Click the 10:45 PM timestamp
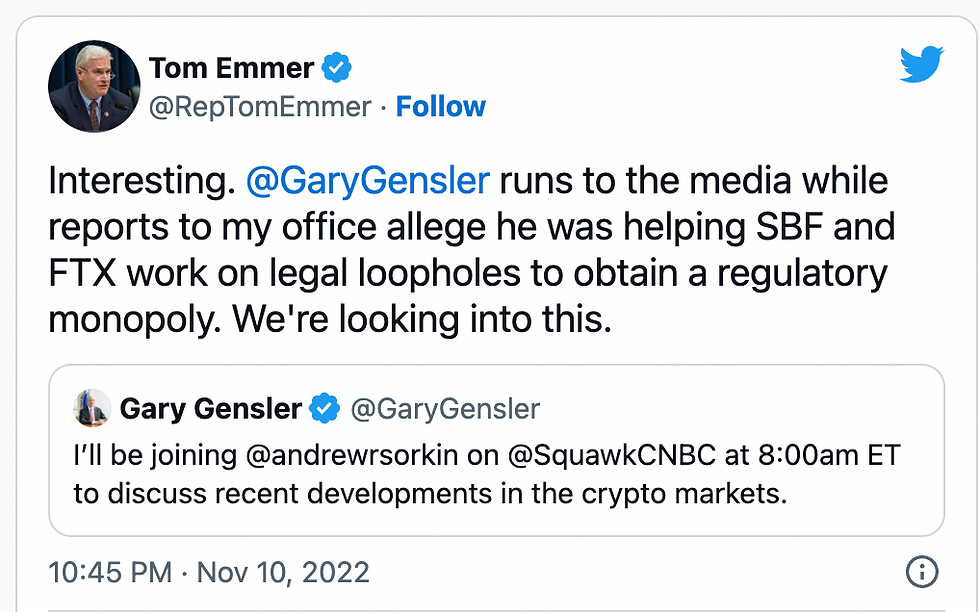 pyautogui.click(x=110, y=572)
